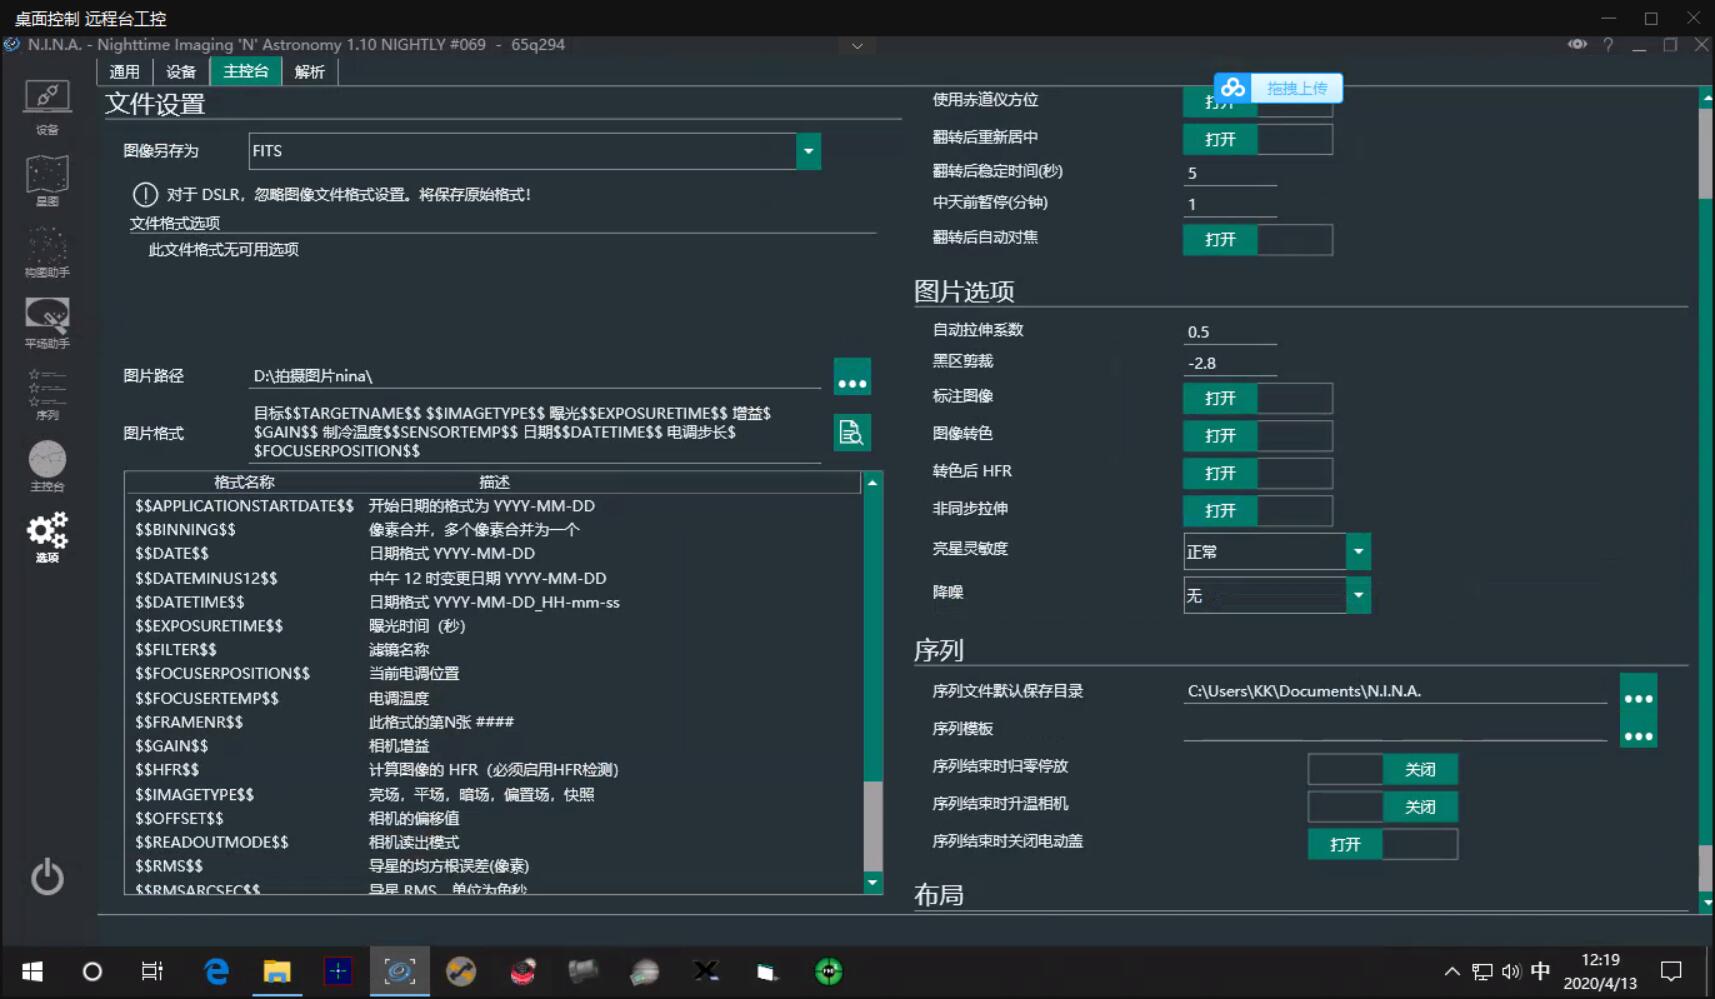
Task: Open the 主控台 imaging sidebar icon
Action: coord(47,466)
